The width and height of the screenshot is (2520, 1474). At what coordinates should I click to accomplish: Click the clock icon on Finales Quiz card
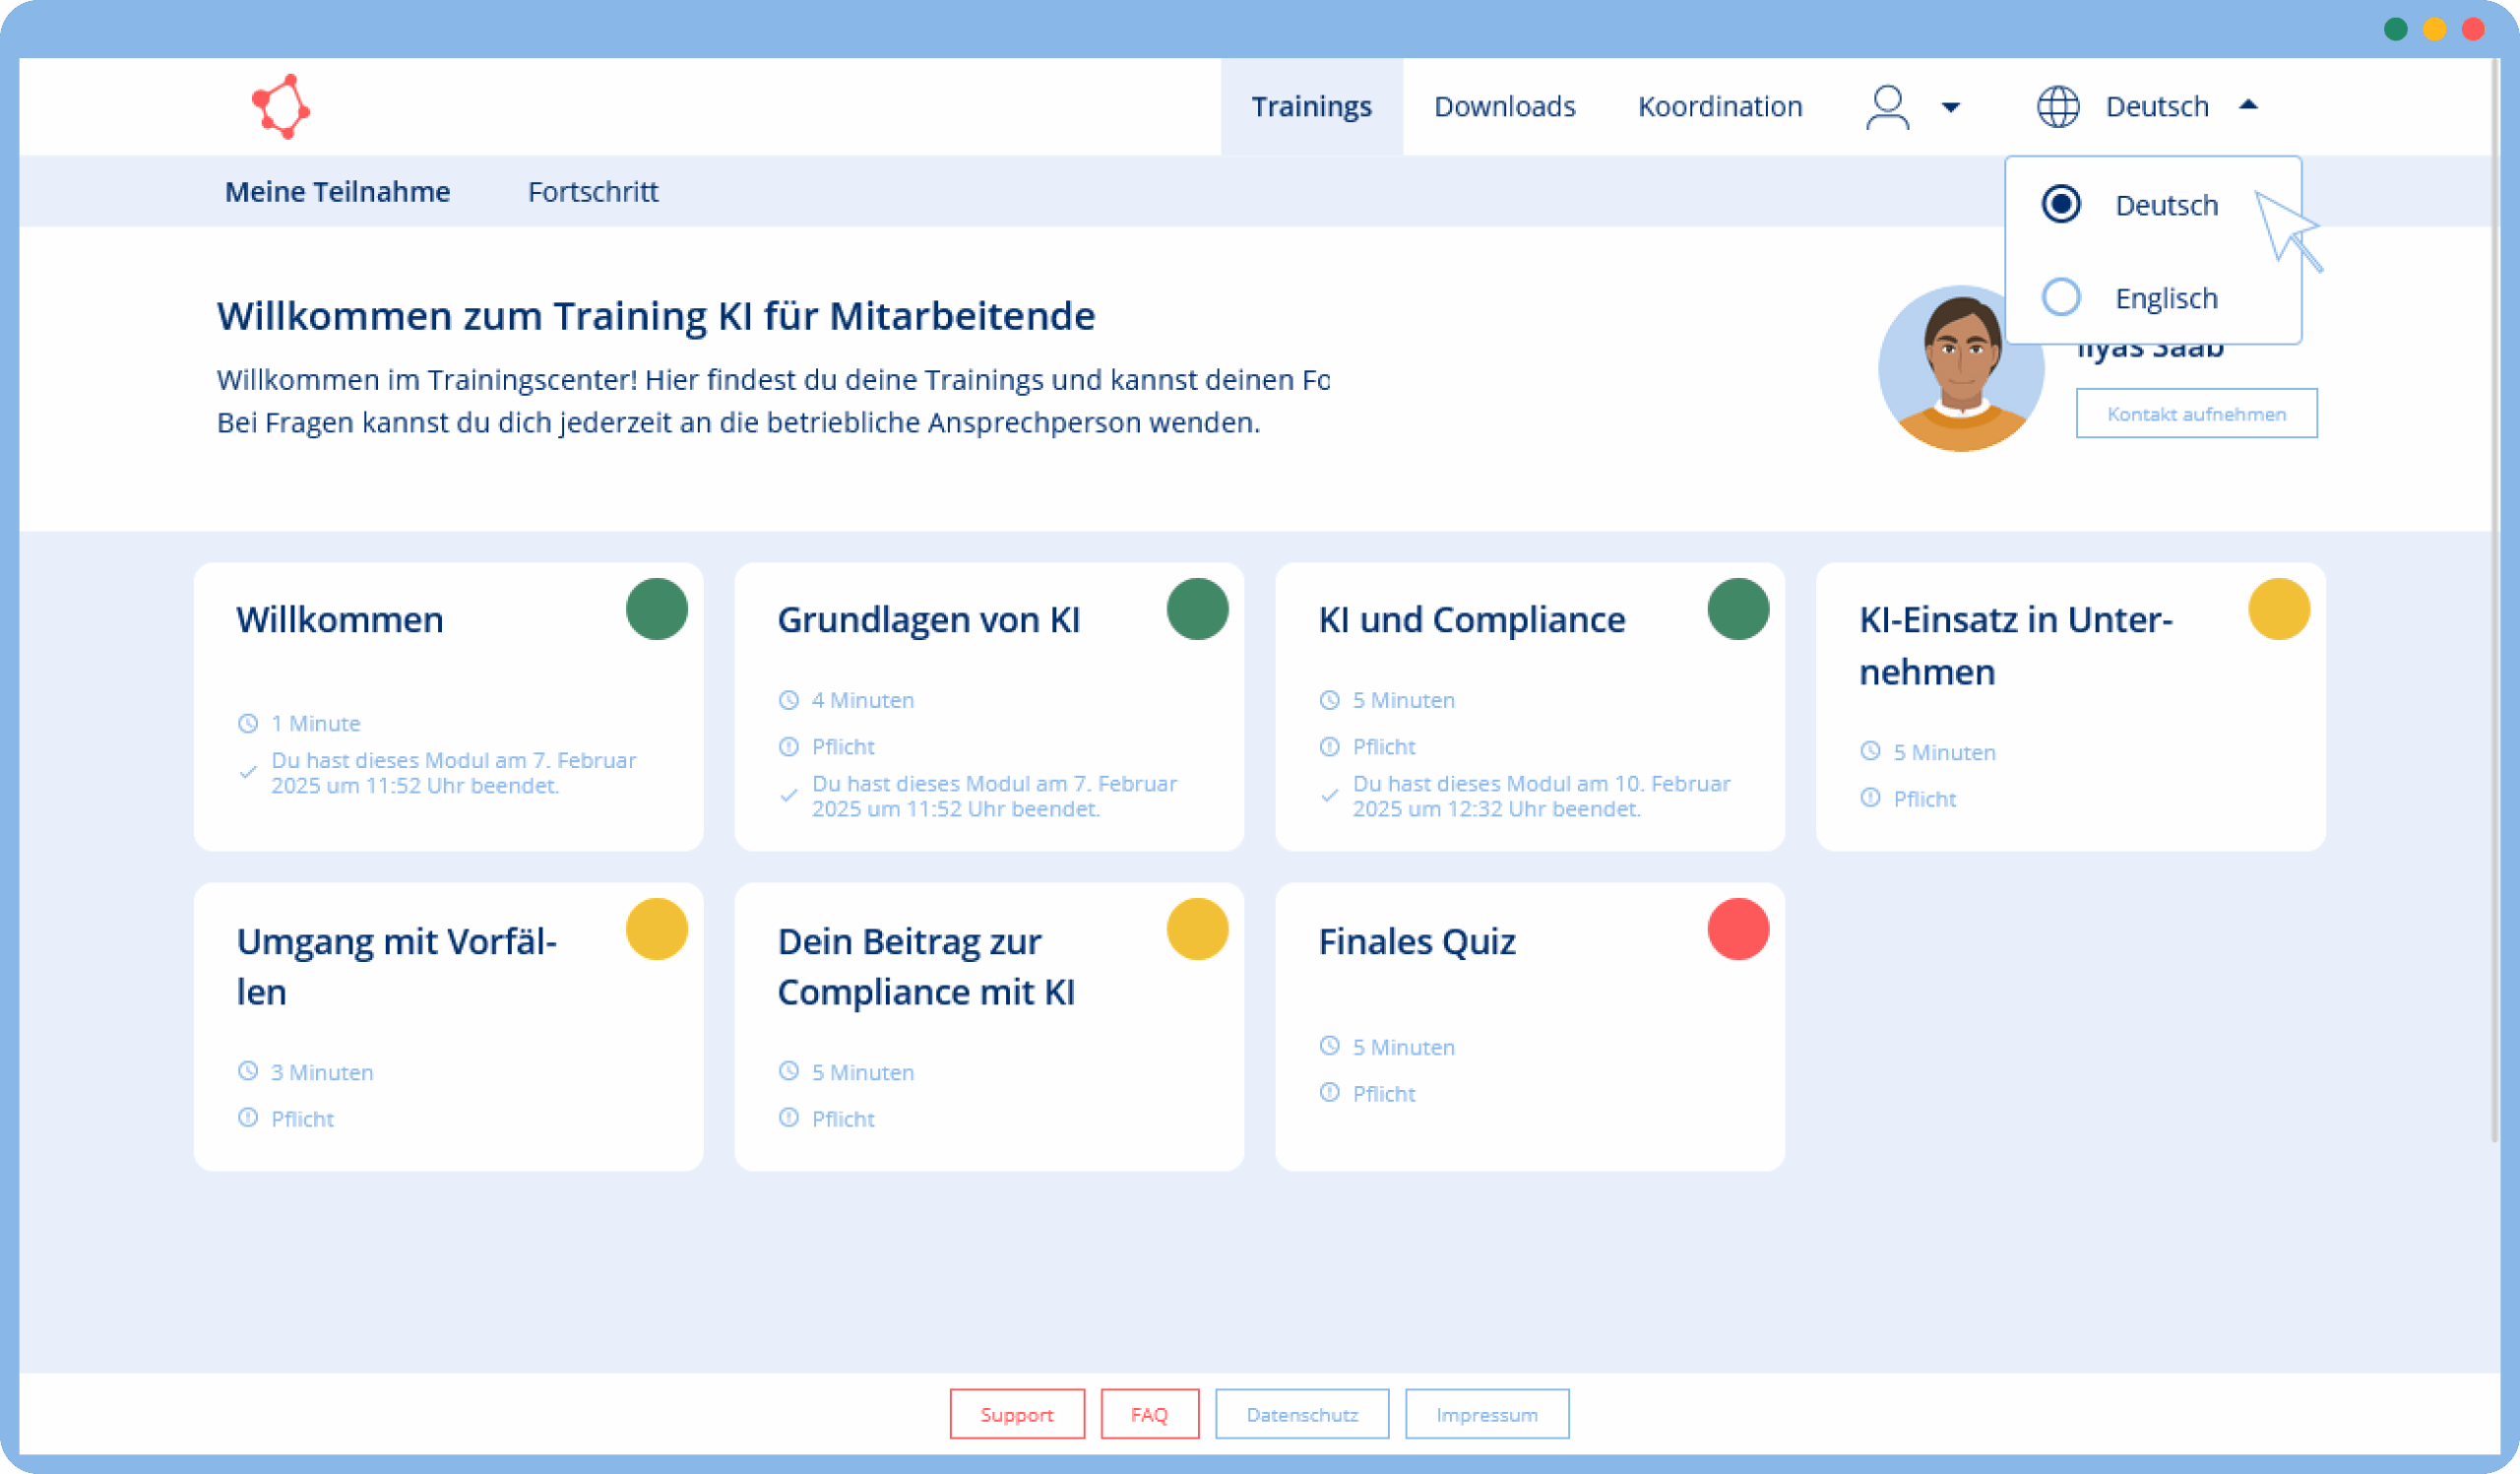pyautogui.click(x=1329, y=1046)
